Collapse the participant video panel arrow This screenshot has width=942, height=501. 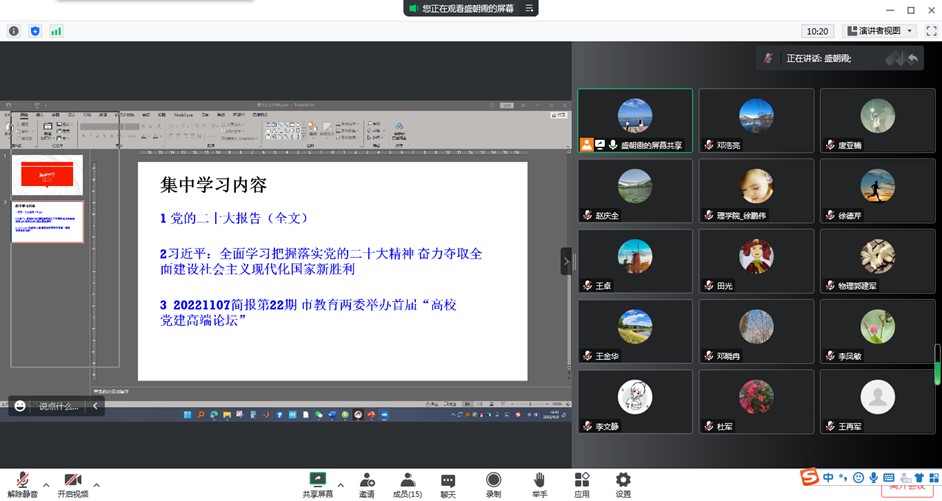[x=567, y=261]
